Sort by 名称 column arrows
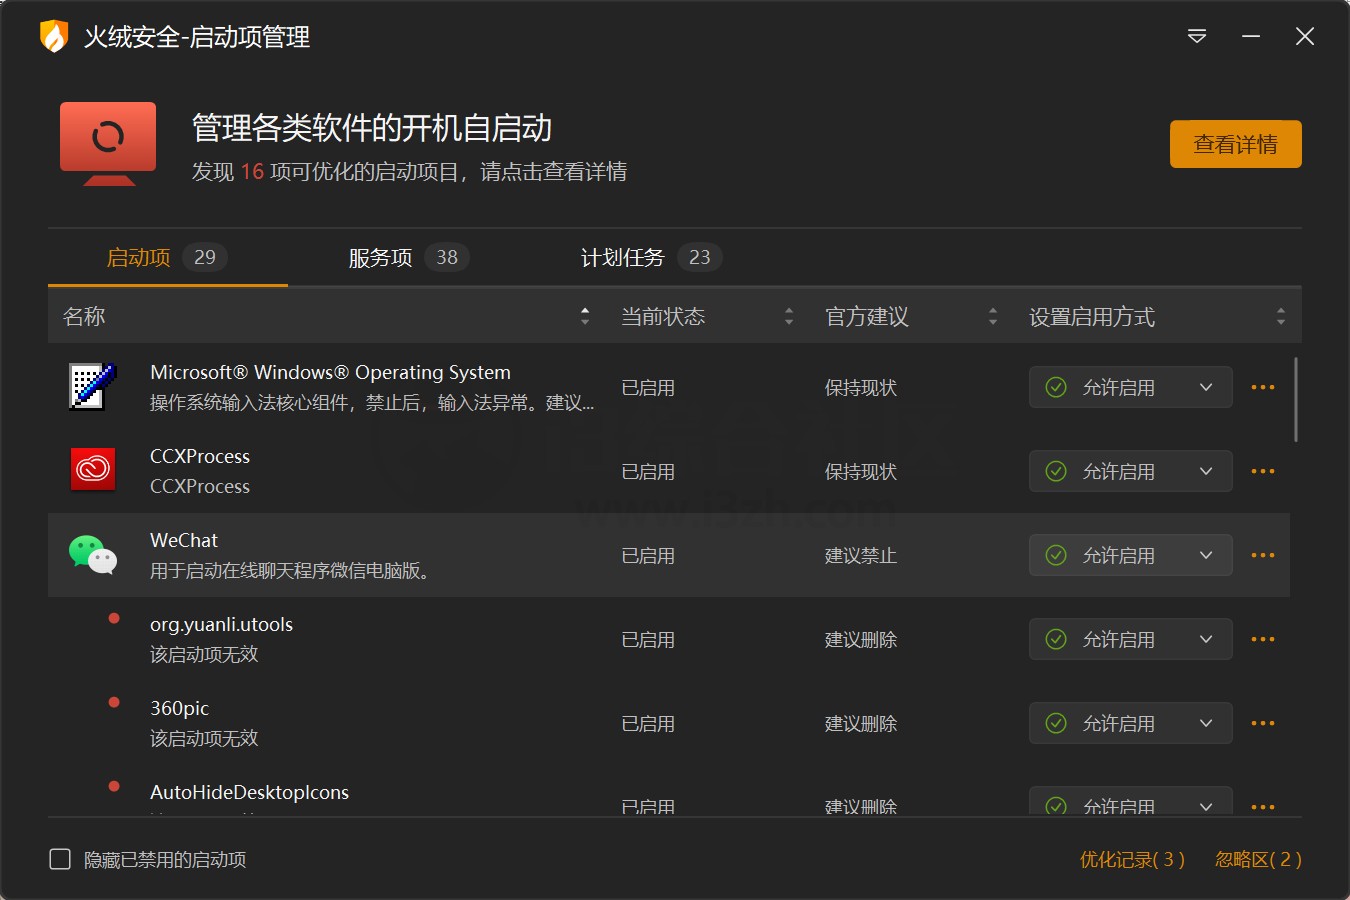1350x900 pixels. click(585, 317)
